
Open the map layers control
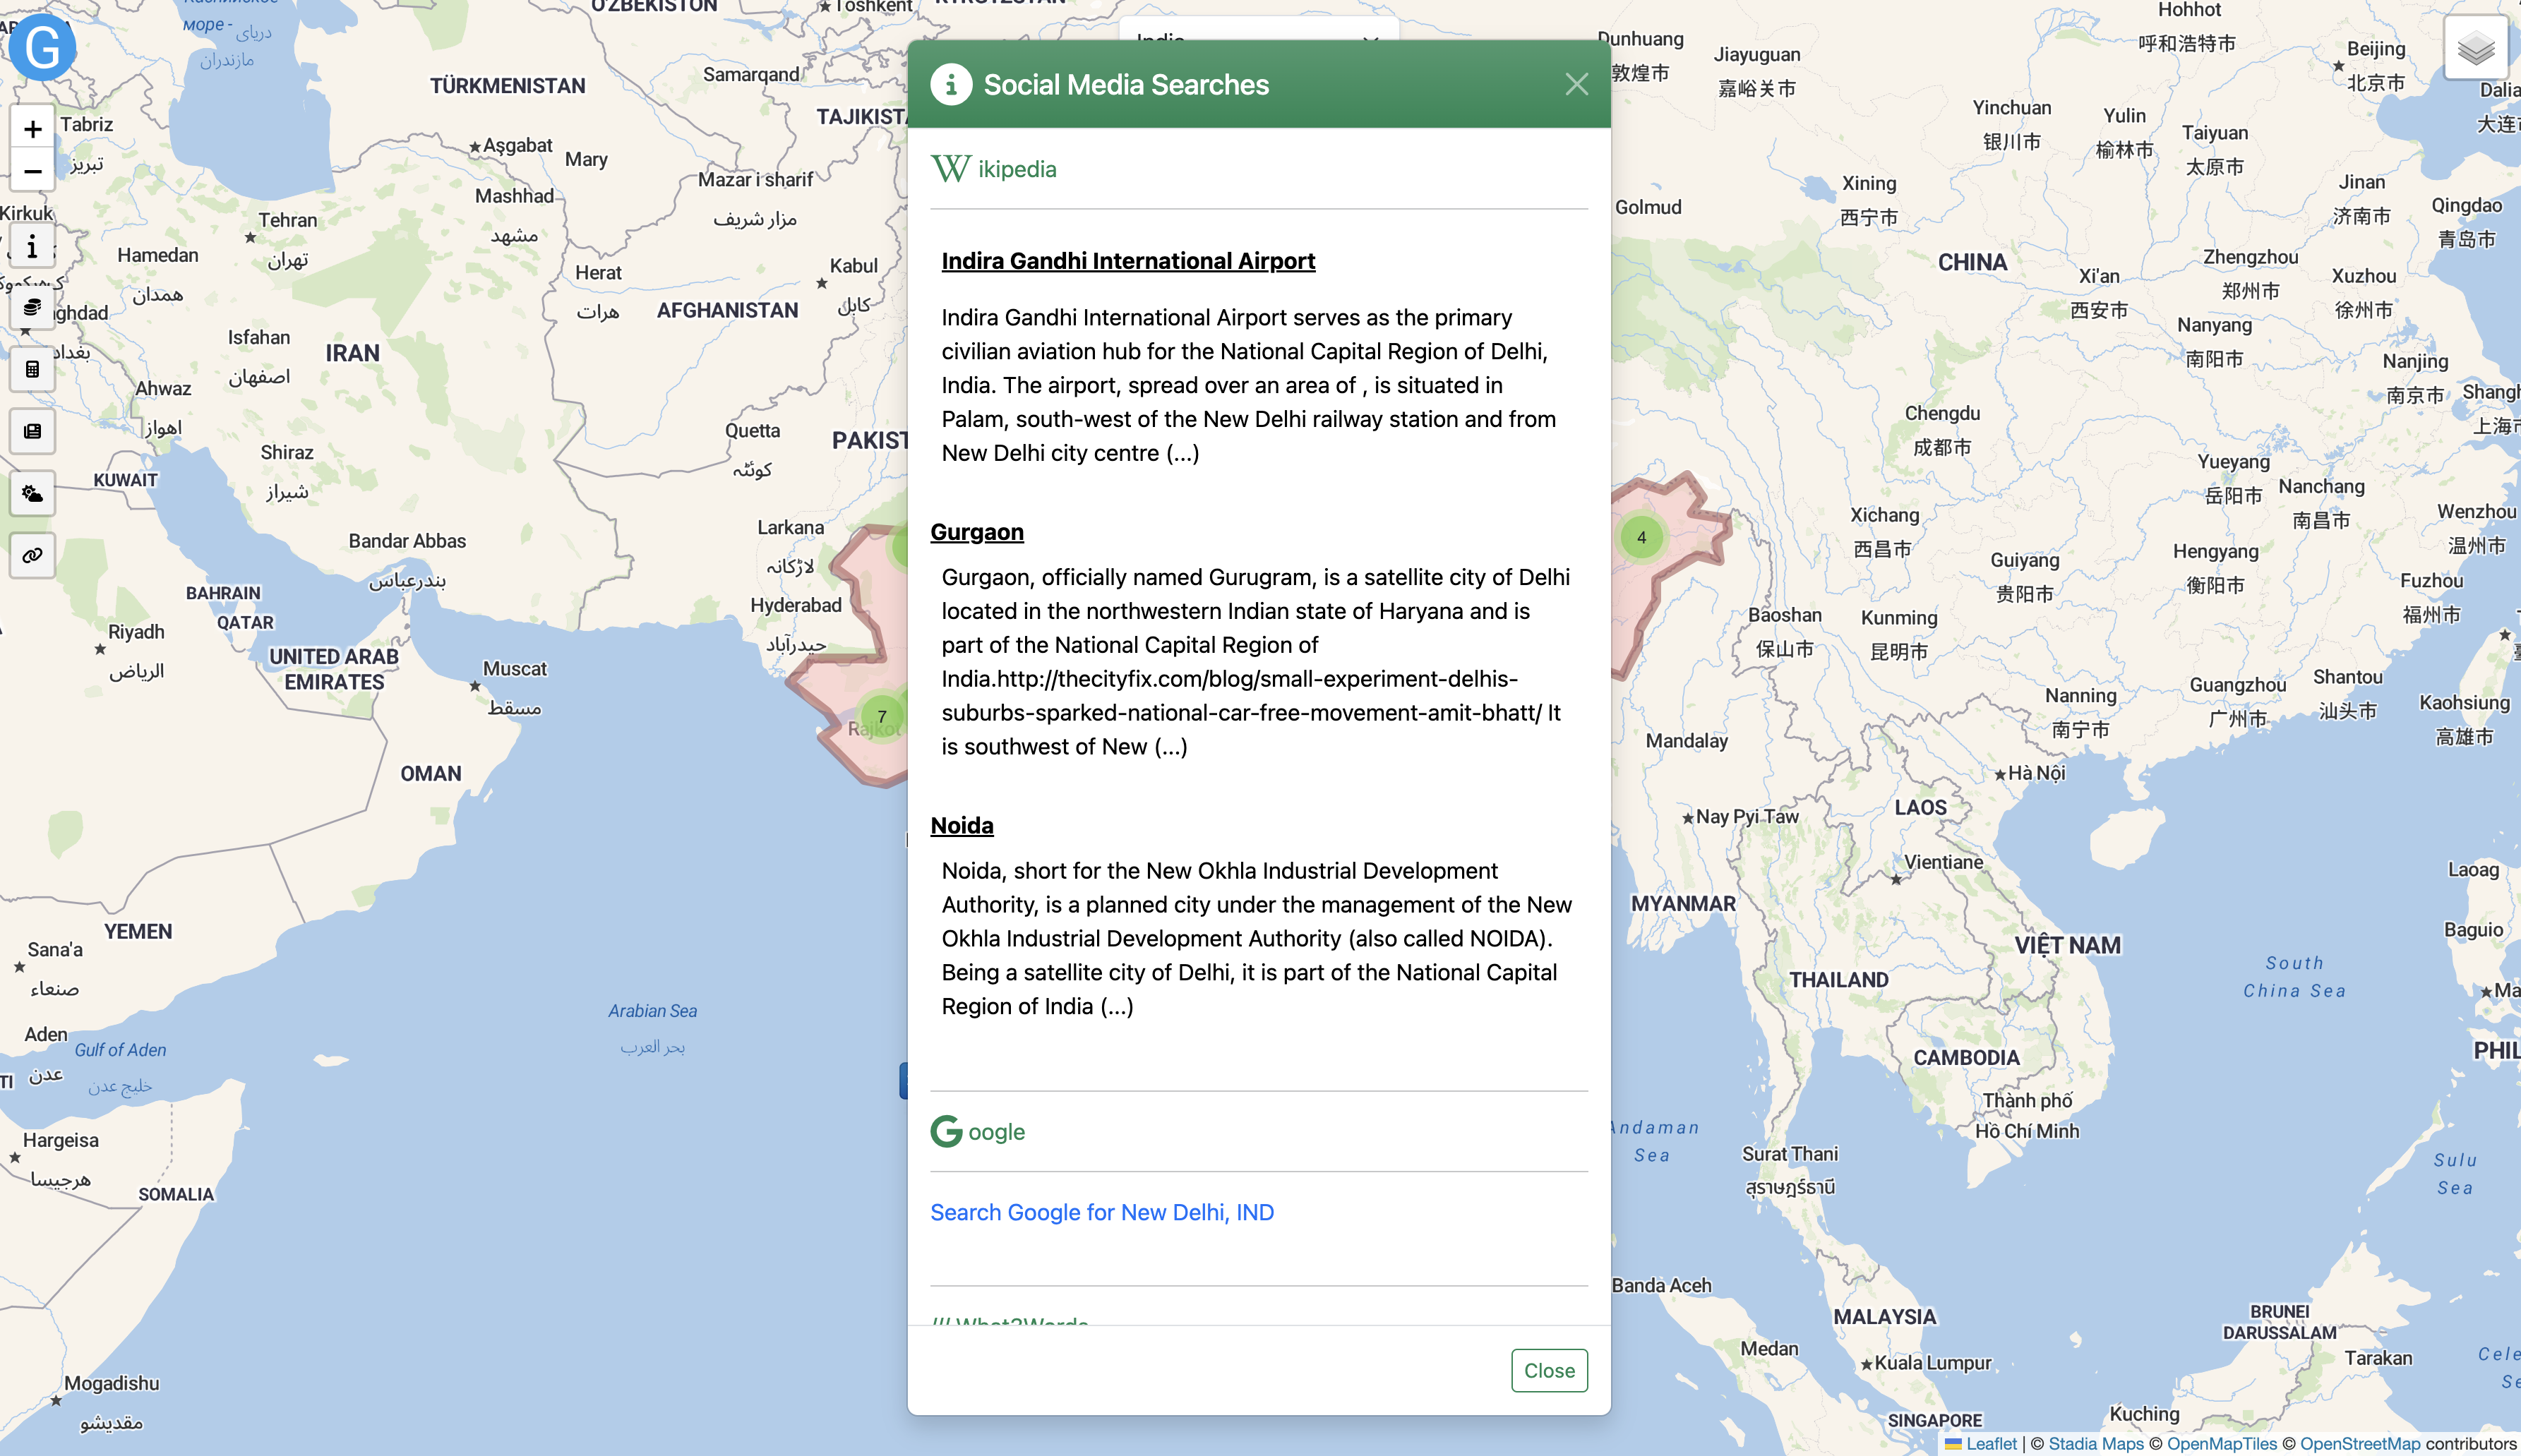pos(2475,48)
